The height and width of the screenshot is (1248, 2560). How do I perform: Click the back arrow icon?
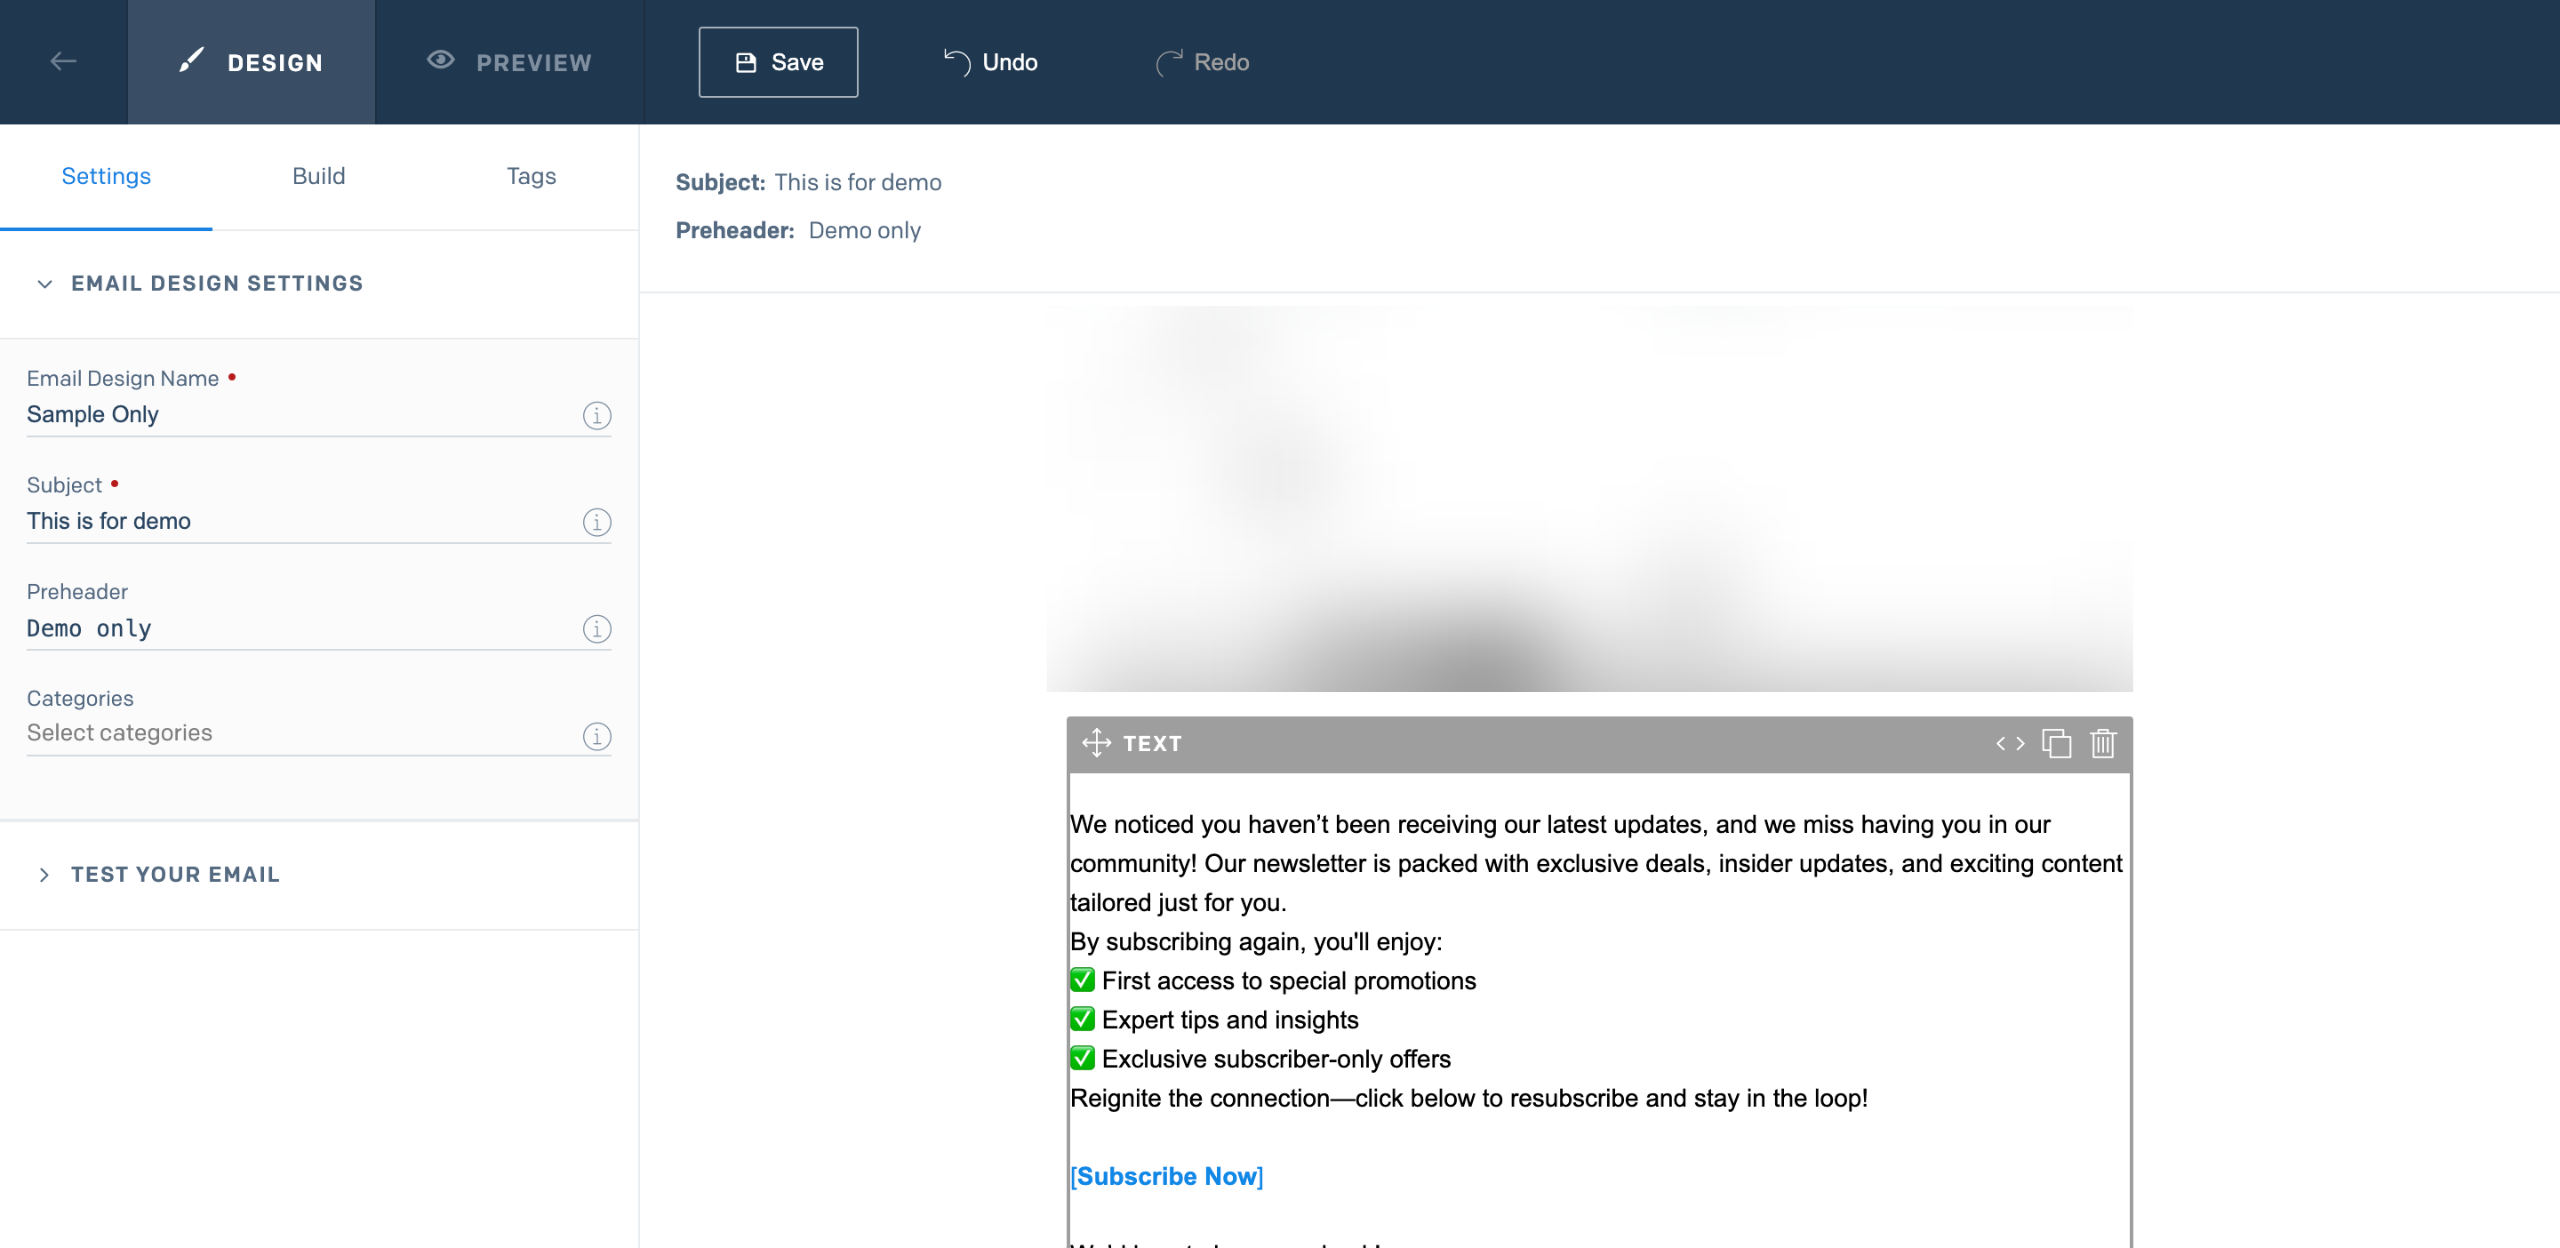(x=63, y=62)
